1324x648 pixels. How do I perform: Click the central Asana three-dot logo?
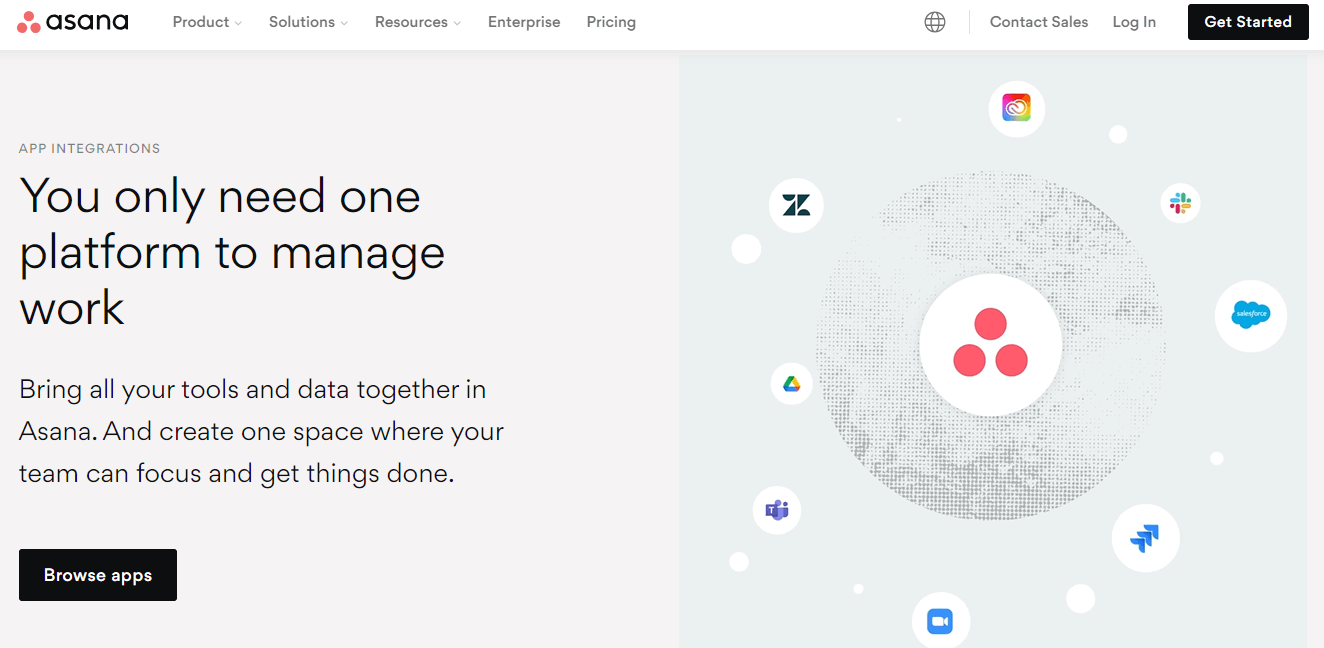pyautogui.click(x=990, y=344)
